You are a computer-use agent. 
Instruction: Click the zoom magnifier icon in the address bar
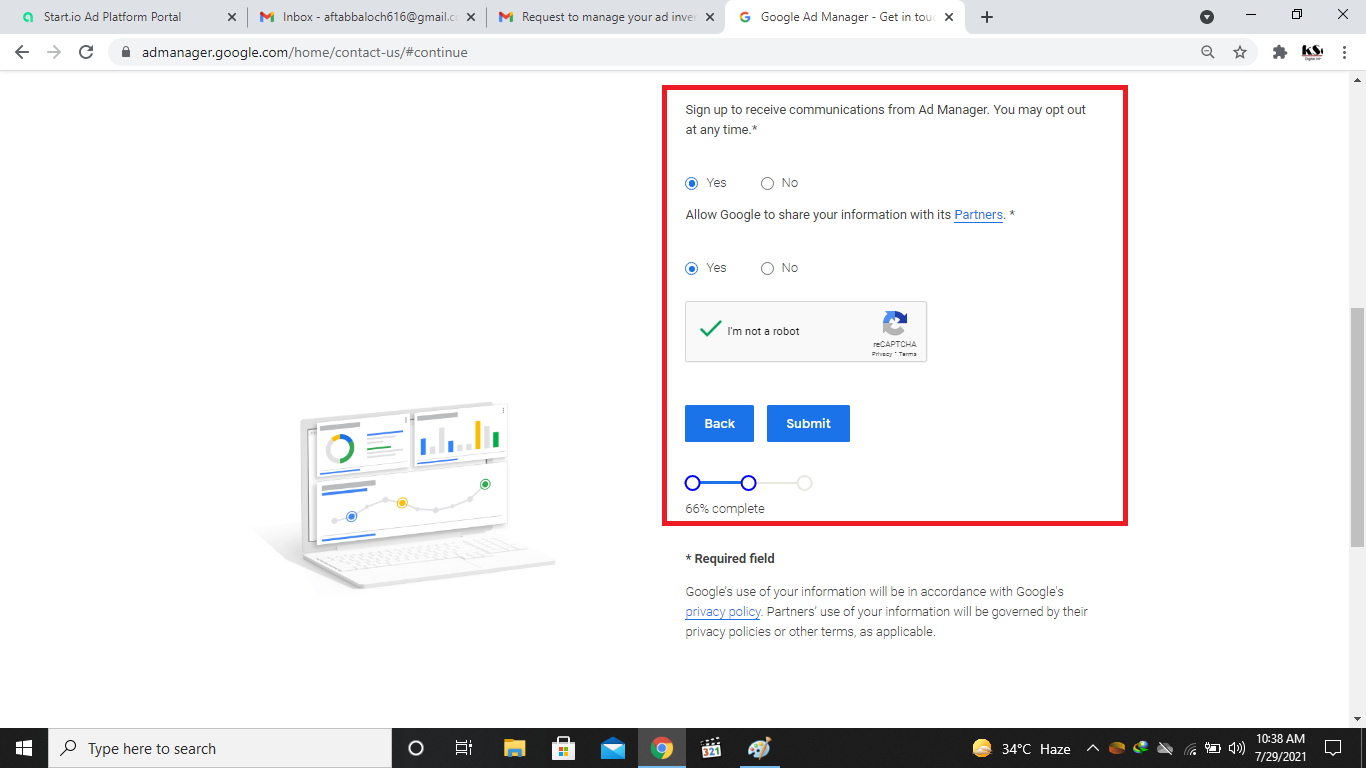[1208, 52]
